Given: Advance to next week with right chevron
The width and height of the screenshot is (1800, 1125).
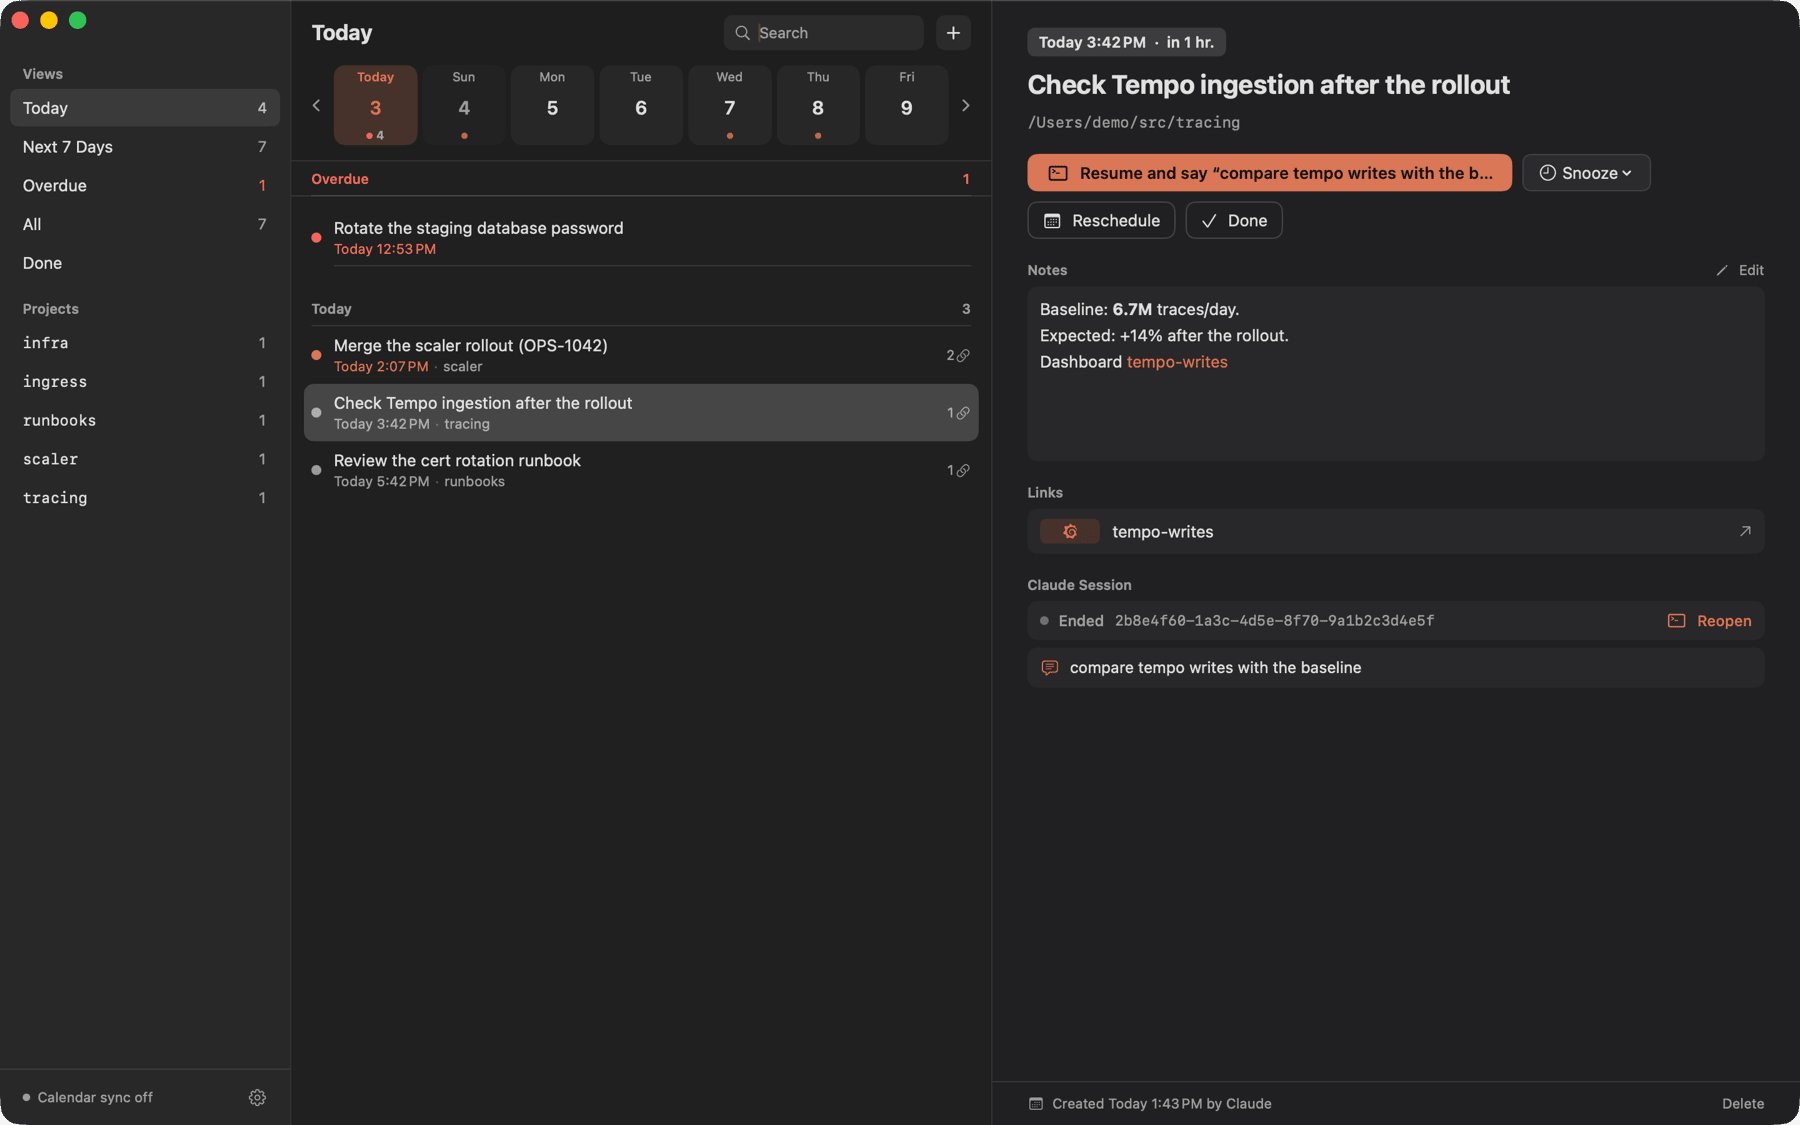Looking at the screenshot, I should tap(965, 105).
